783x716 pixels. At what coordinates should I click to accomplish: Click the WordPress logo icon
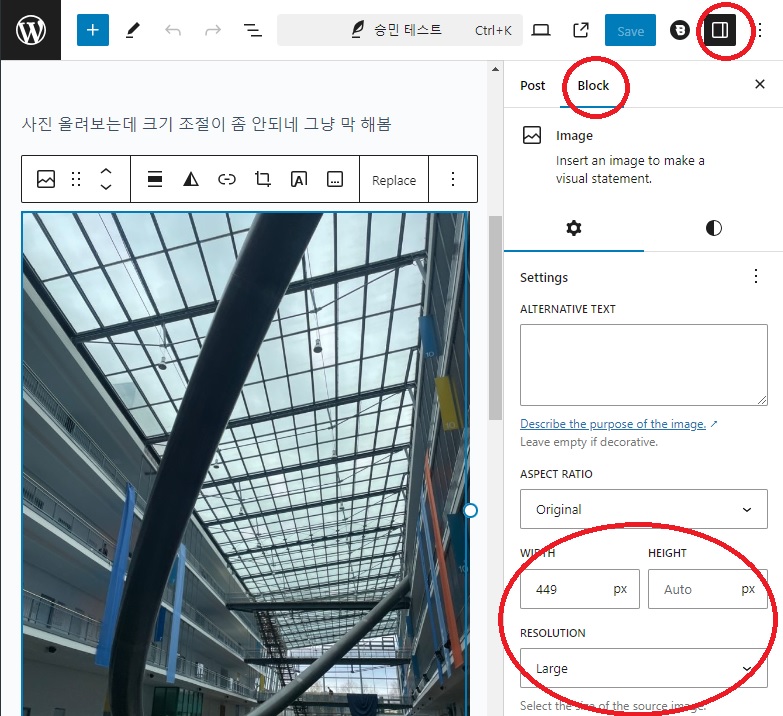[x=30, y=30]
